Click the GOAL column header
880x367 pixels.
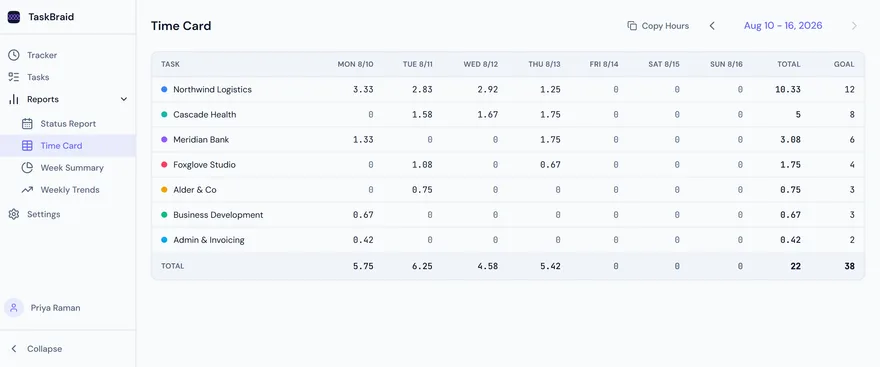[844, 64]
